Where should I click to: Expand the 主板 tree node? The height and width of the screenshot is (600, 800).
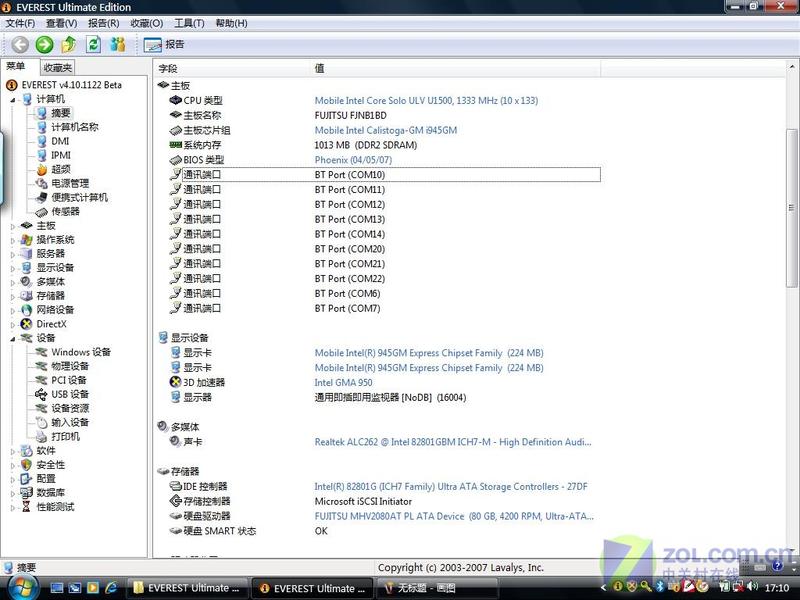[13, 226]
